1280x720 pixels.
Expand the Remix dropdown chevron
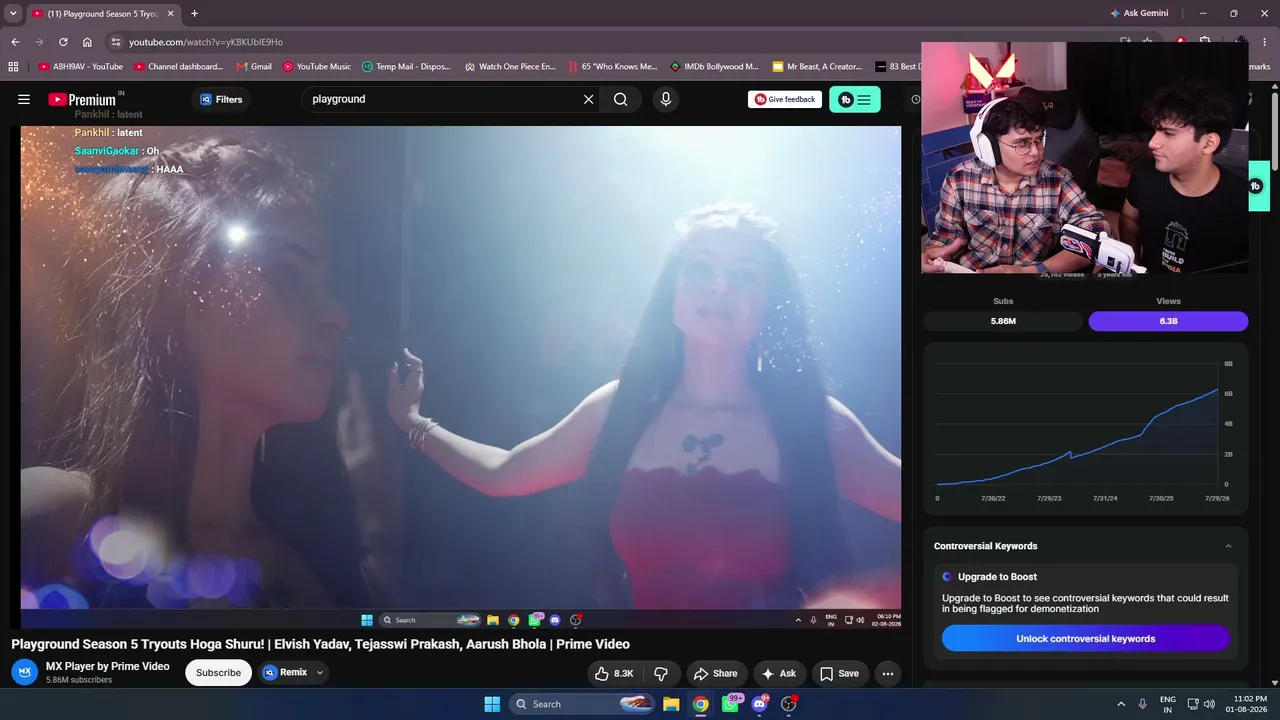pos(320,672)
